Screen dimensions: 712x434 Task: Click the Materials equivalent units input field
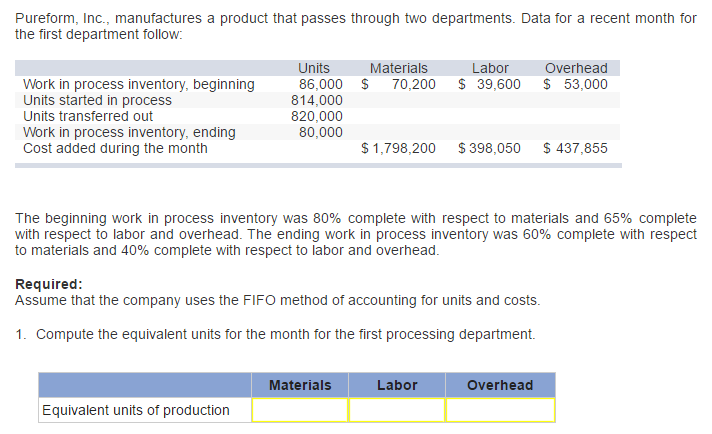click(x=299, y=410)
